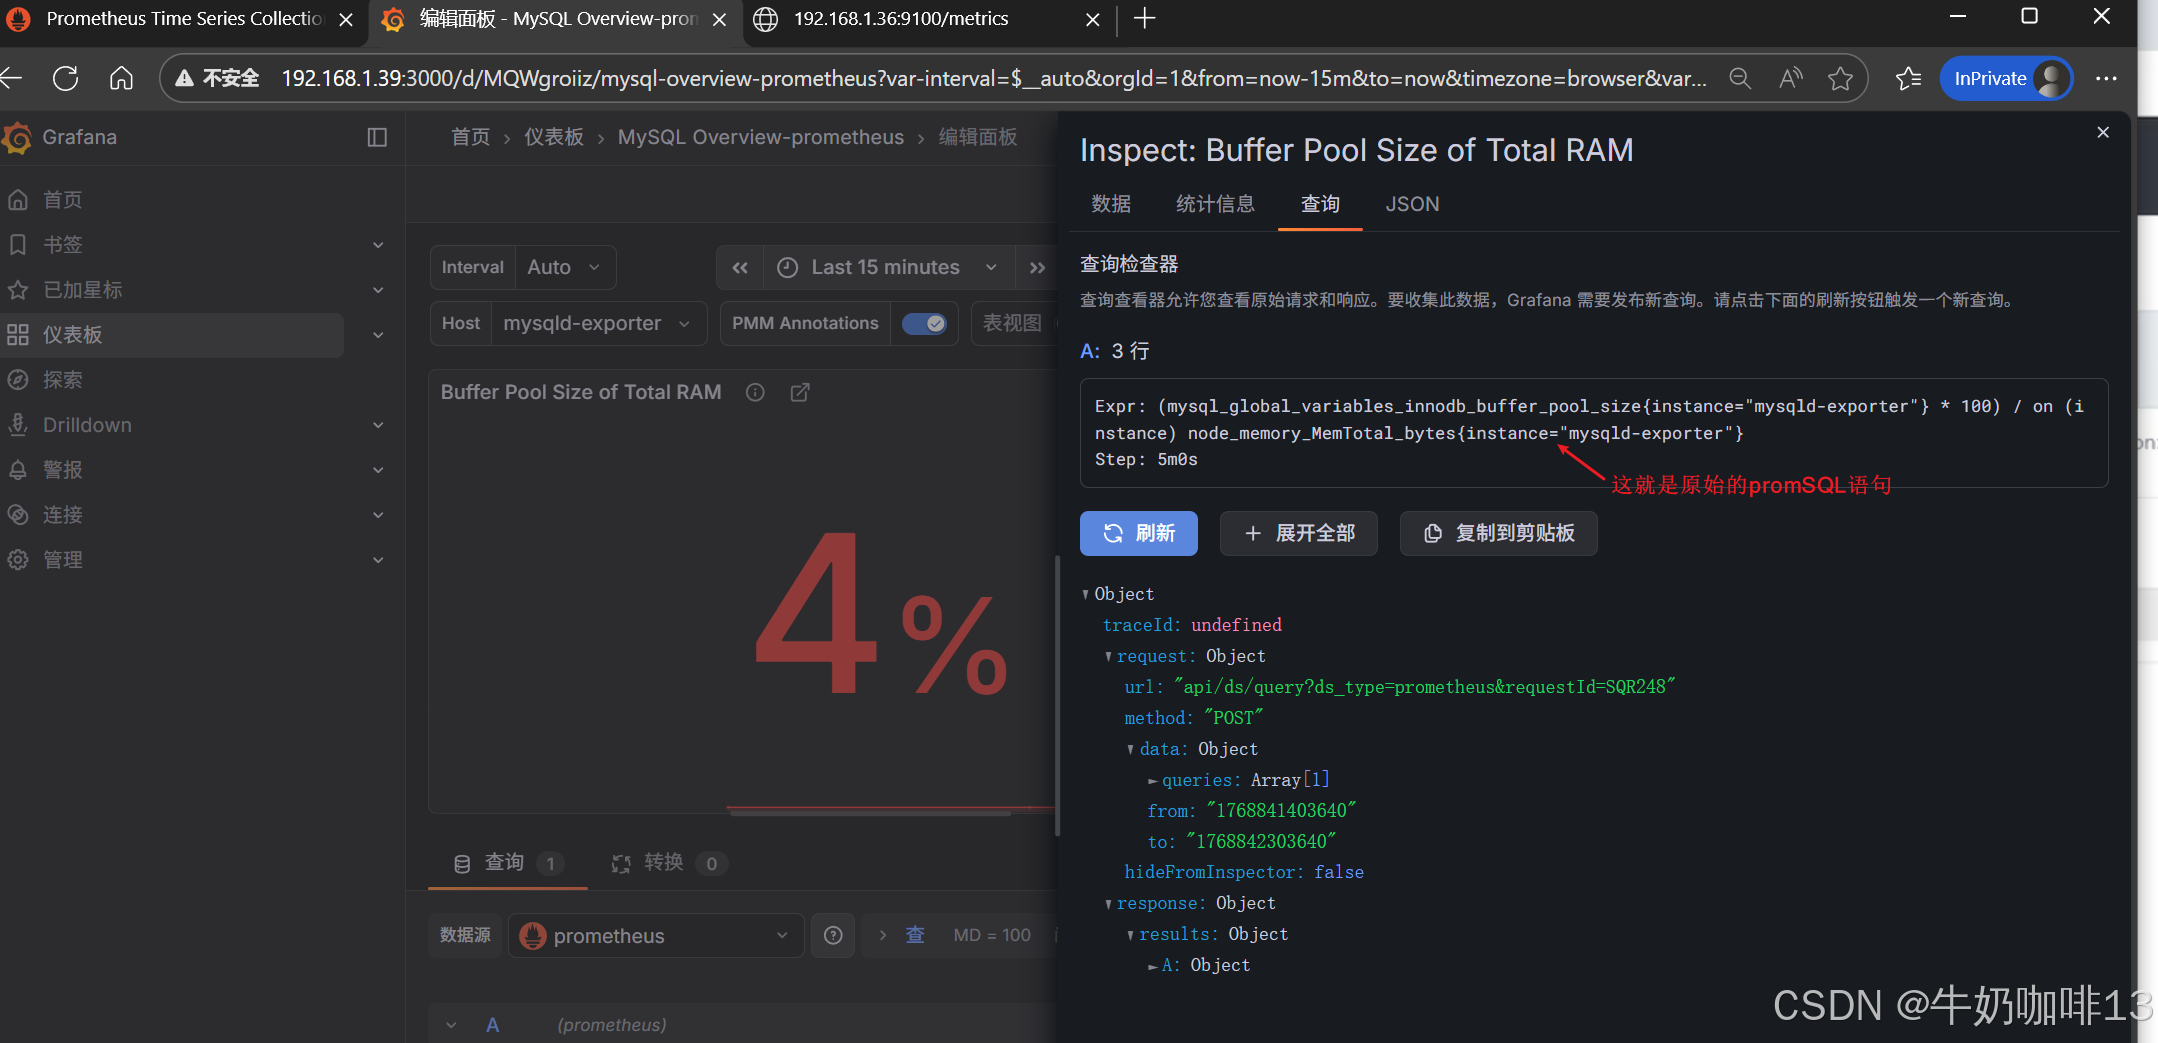2158x1043 pixels.
Task: Expand the Drilldown section chevron
Action: tap(378, 425)
